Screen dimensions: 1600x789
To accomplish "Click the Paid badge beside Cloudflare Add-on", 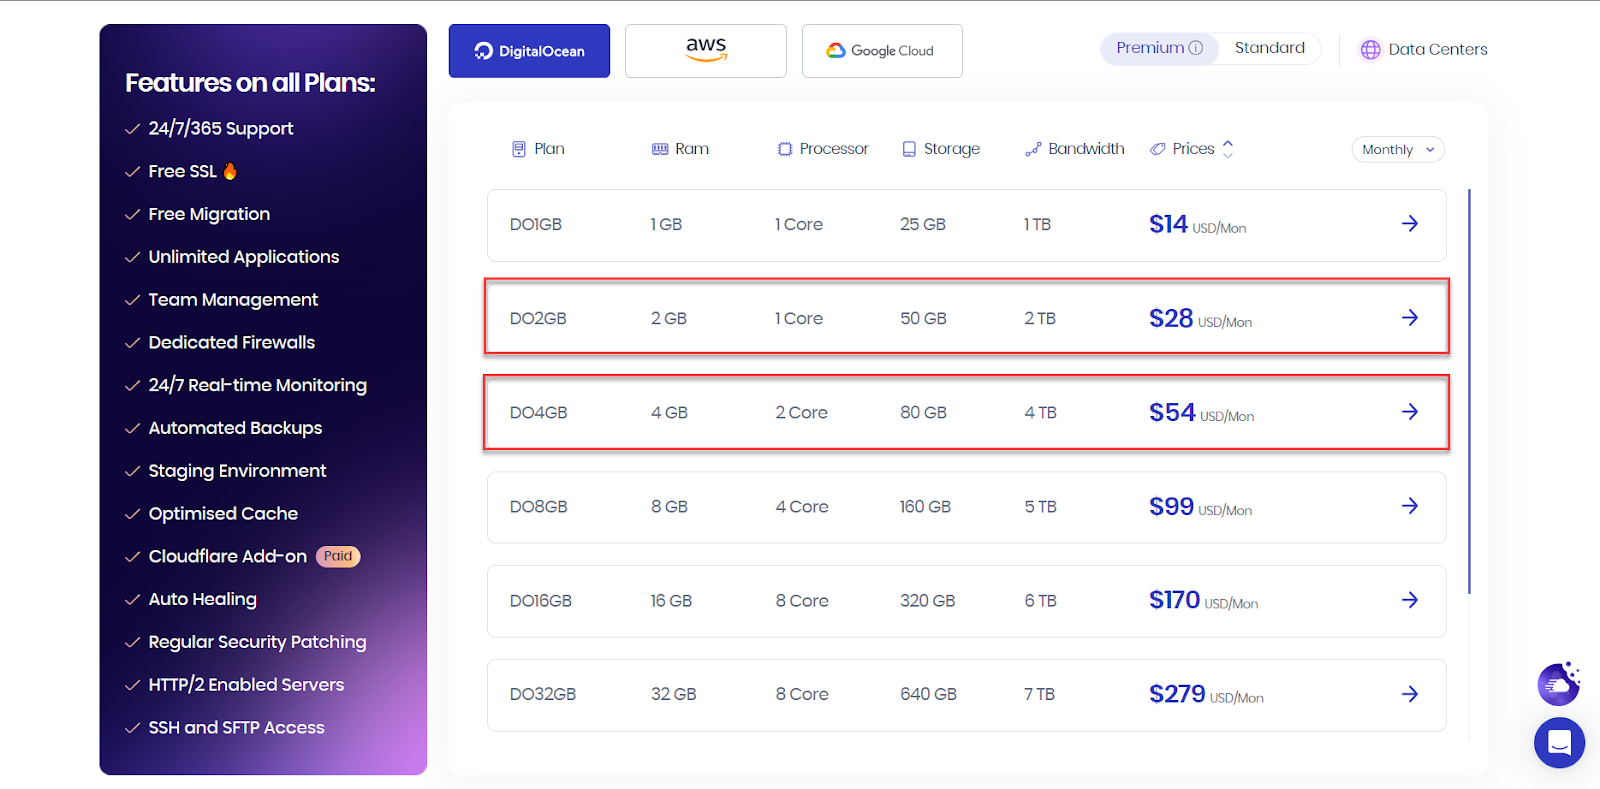I will point(338,556).
